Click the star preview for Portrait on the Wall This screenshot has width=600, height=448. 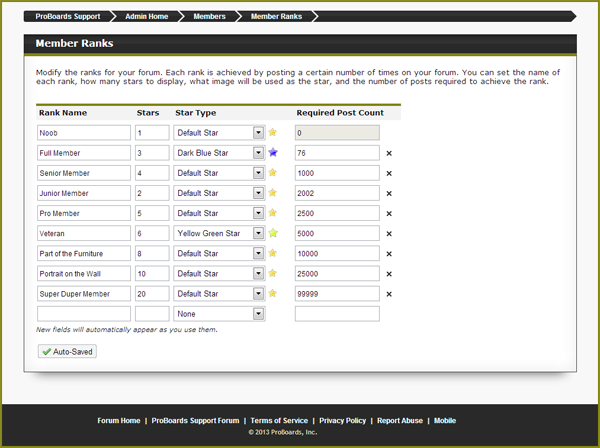coord(272,273)
